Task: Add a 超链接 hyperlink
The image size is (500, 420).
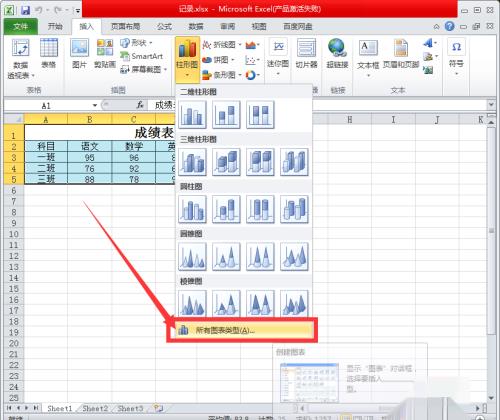Action: (337, 53)
